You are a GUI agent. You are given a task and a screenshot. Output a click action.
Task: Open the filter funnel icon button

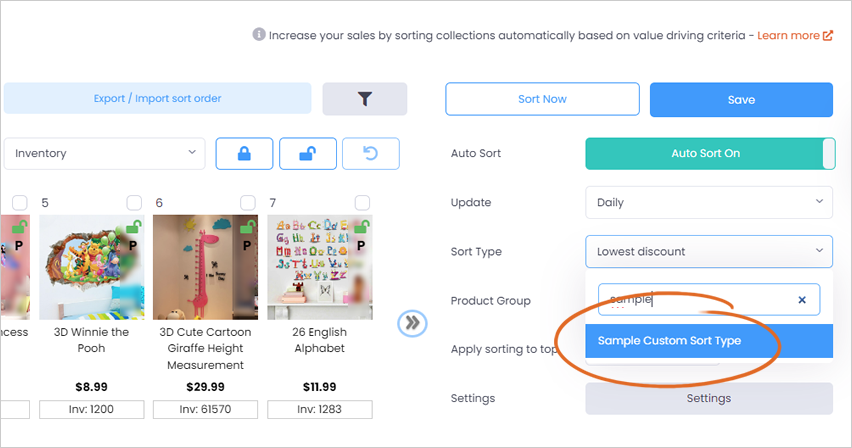tap(365, 99)
